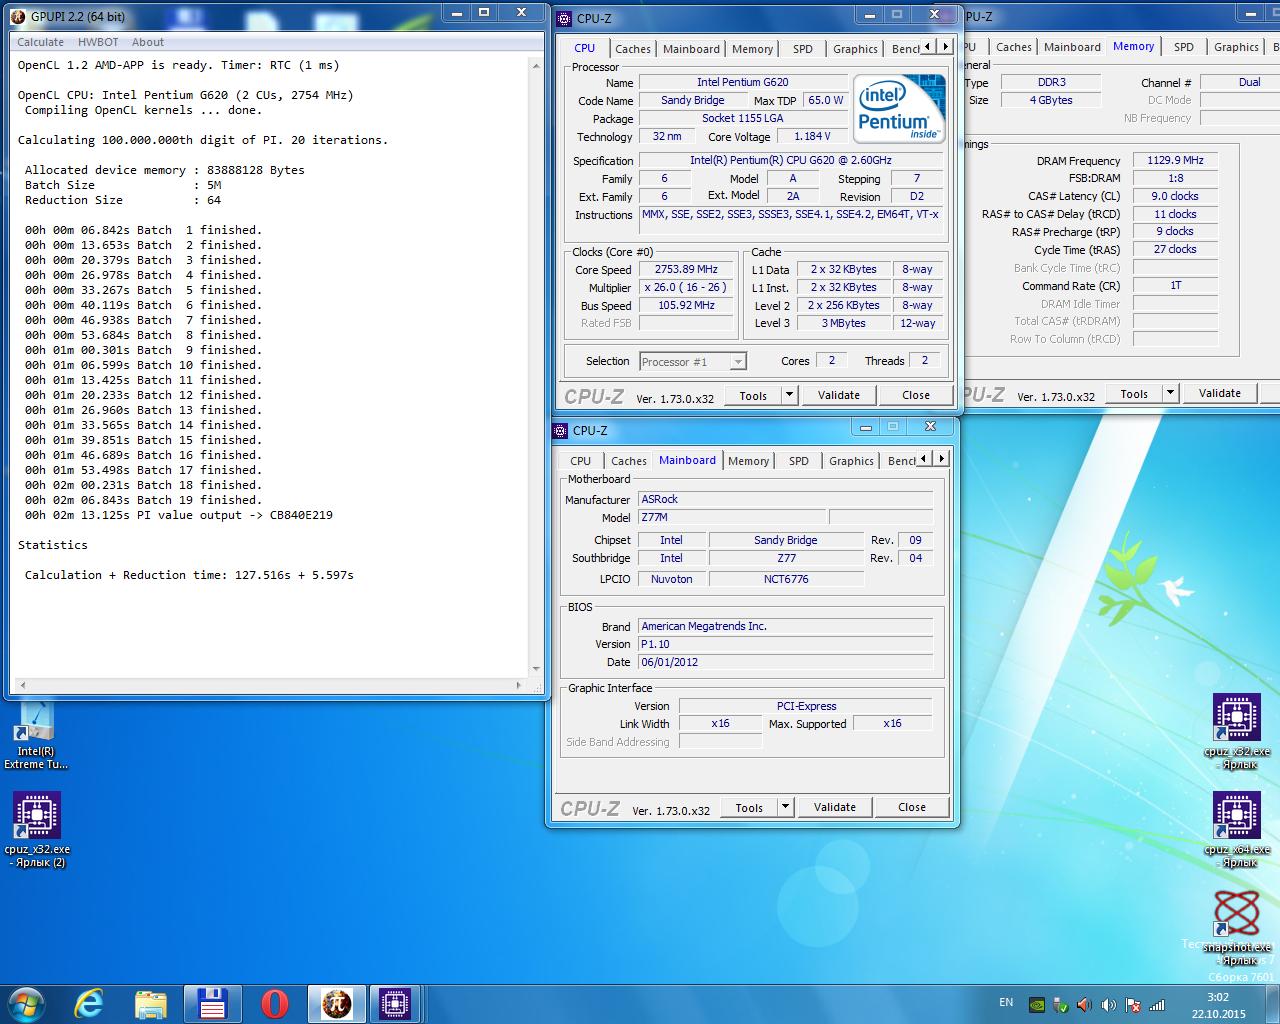Open the network signal bars tray icon
Image resolution: width=1280 pixels, height=1024 pixels.
tap(1156, 1005)
